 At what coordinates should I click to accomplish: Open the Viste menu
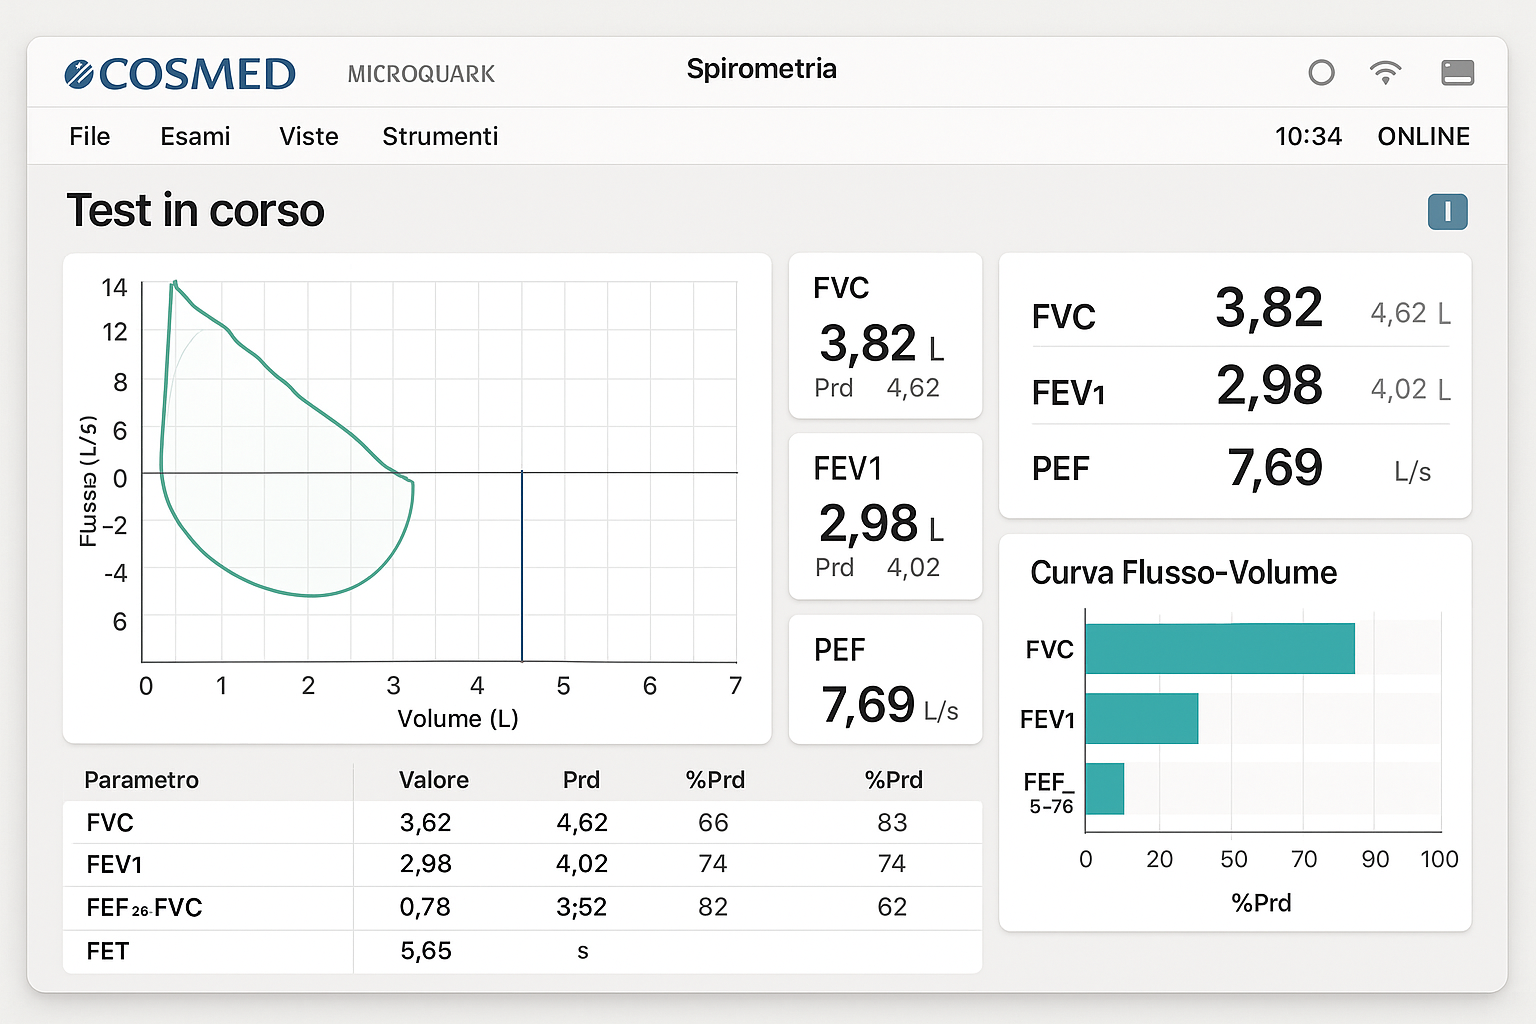point(308,137)
